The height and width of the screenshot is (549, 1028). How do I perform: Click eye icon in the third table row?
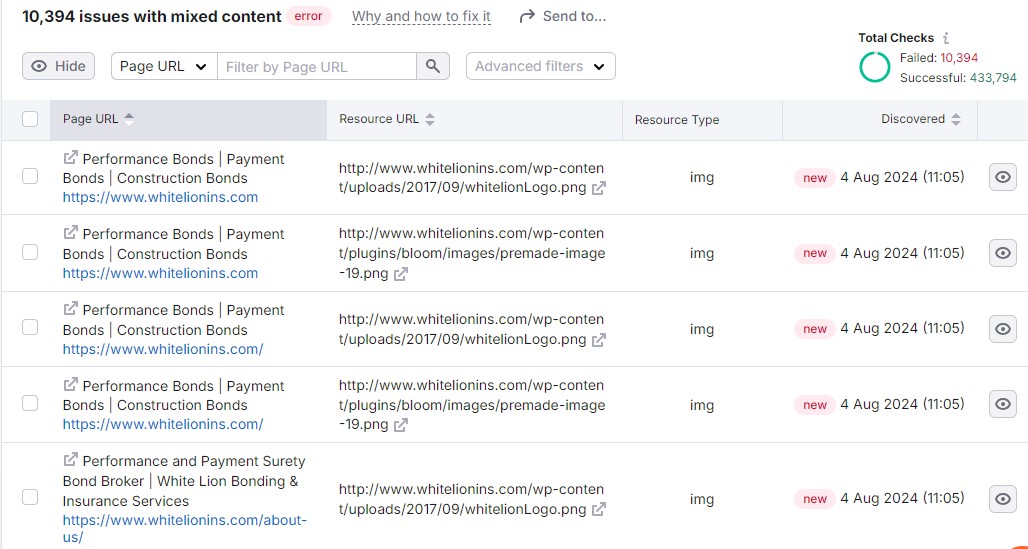[1002, 328]
